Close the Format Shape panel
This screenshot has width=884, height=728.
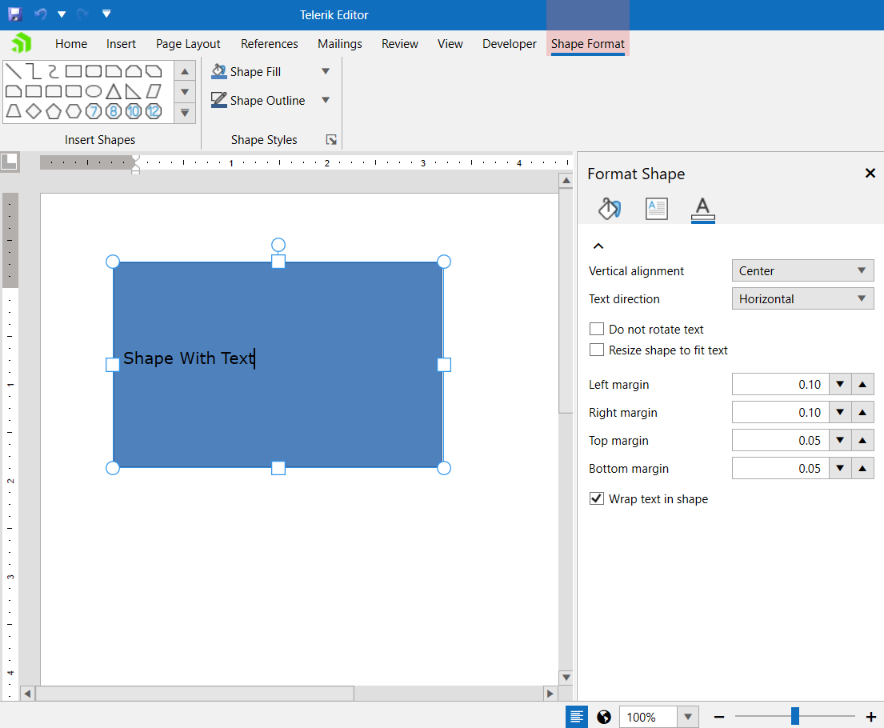click(870, 172)
